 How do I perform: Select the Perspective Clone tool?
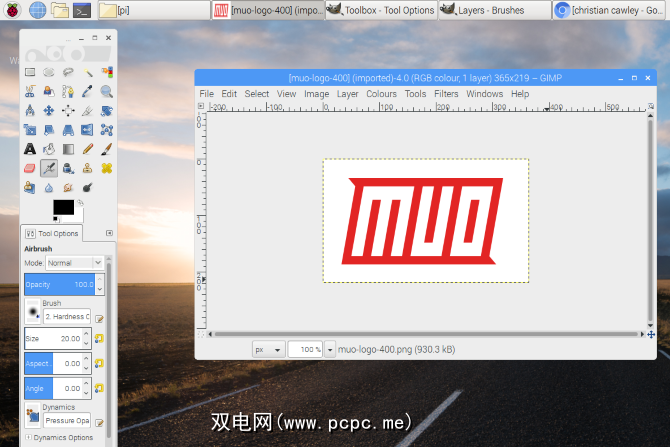[30, 188]
